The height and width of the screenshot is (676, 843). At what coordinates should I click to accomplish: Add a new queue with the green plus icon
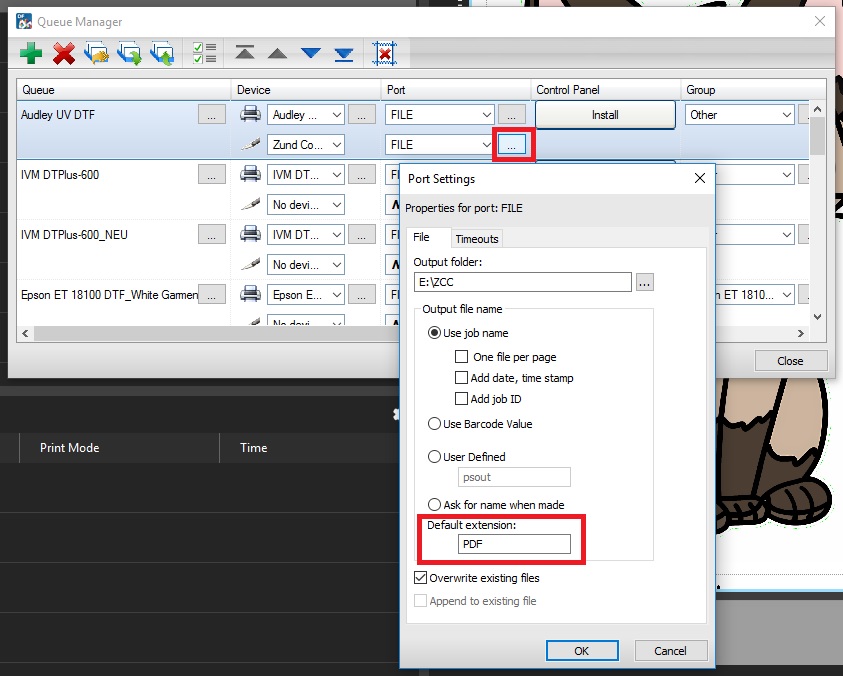tap(31, 53)
